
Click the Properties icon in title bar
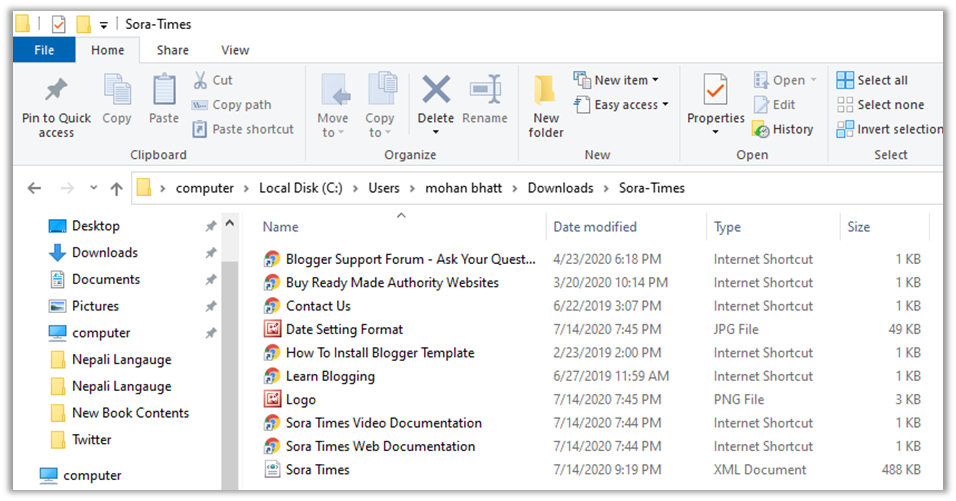[x=59, y=24]
